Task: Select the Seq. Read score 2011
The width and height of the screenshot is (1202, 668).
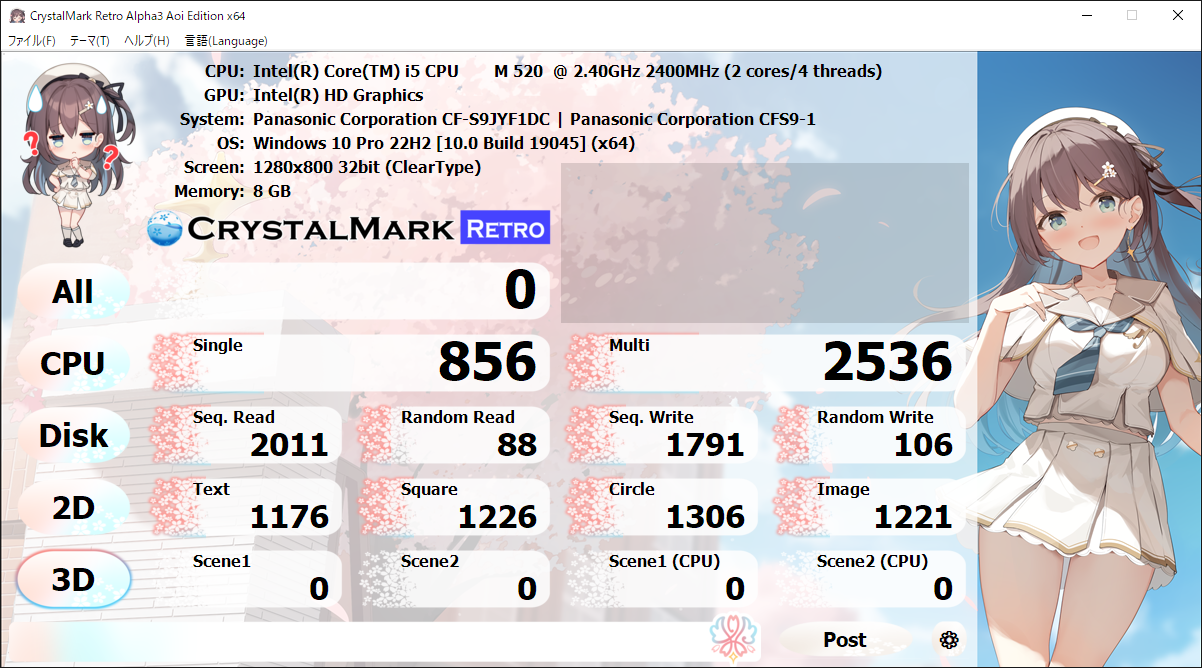Action: tap(289, 445)
